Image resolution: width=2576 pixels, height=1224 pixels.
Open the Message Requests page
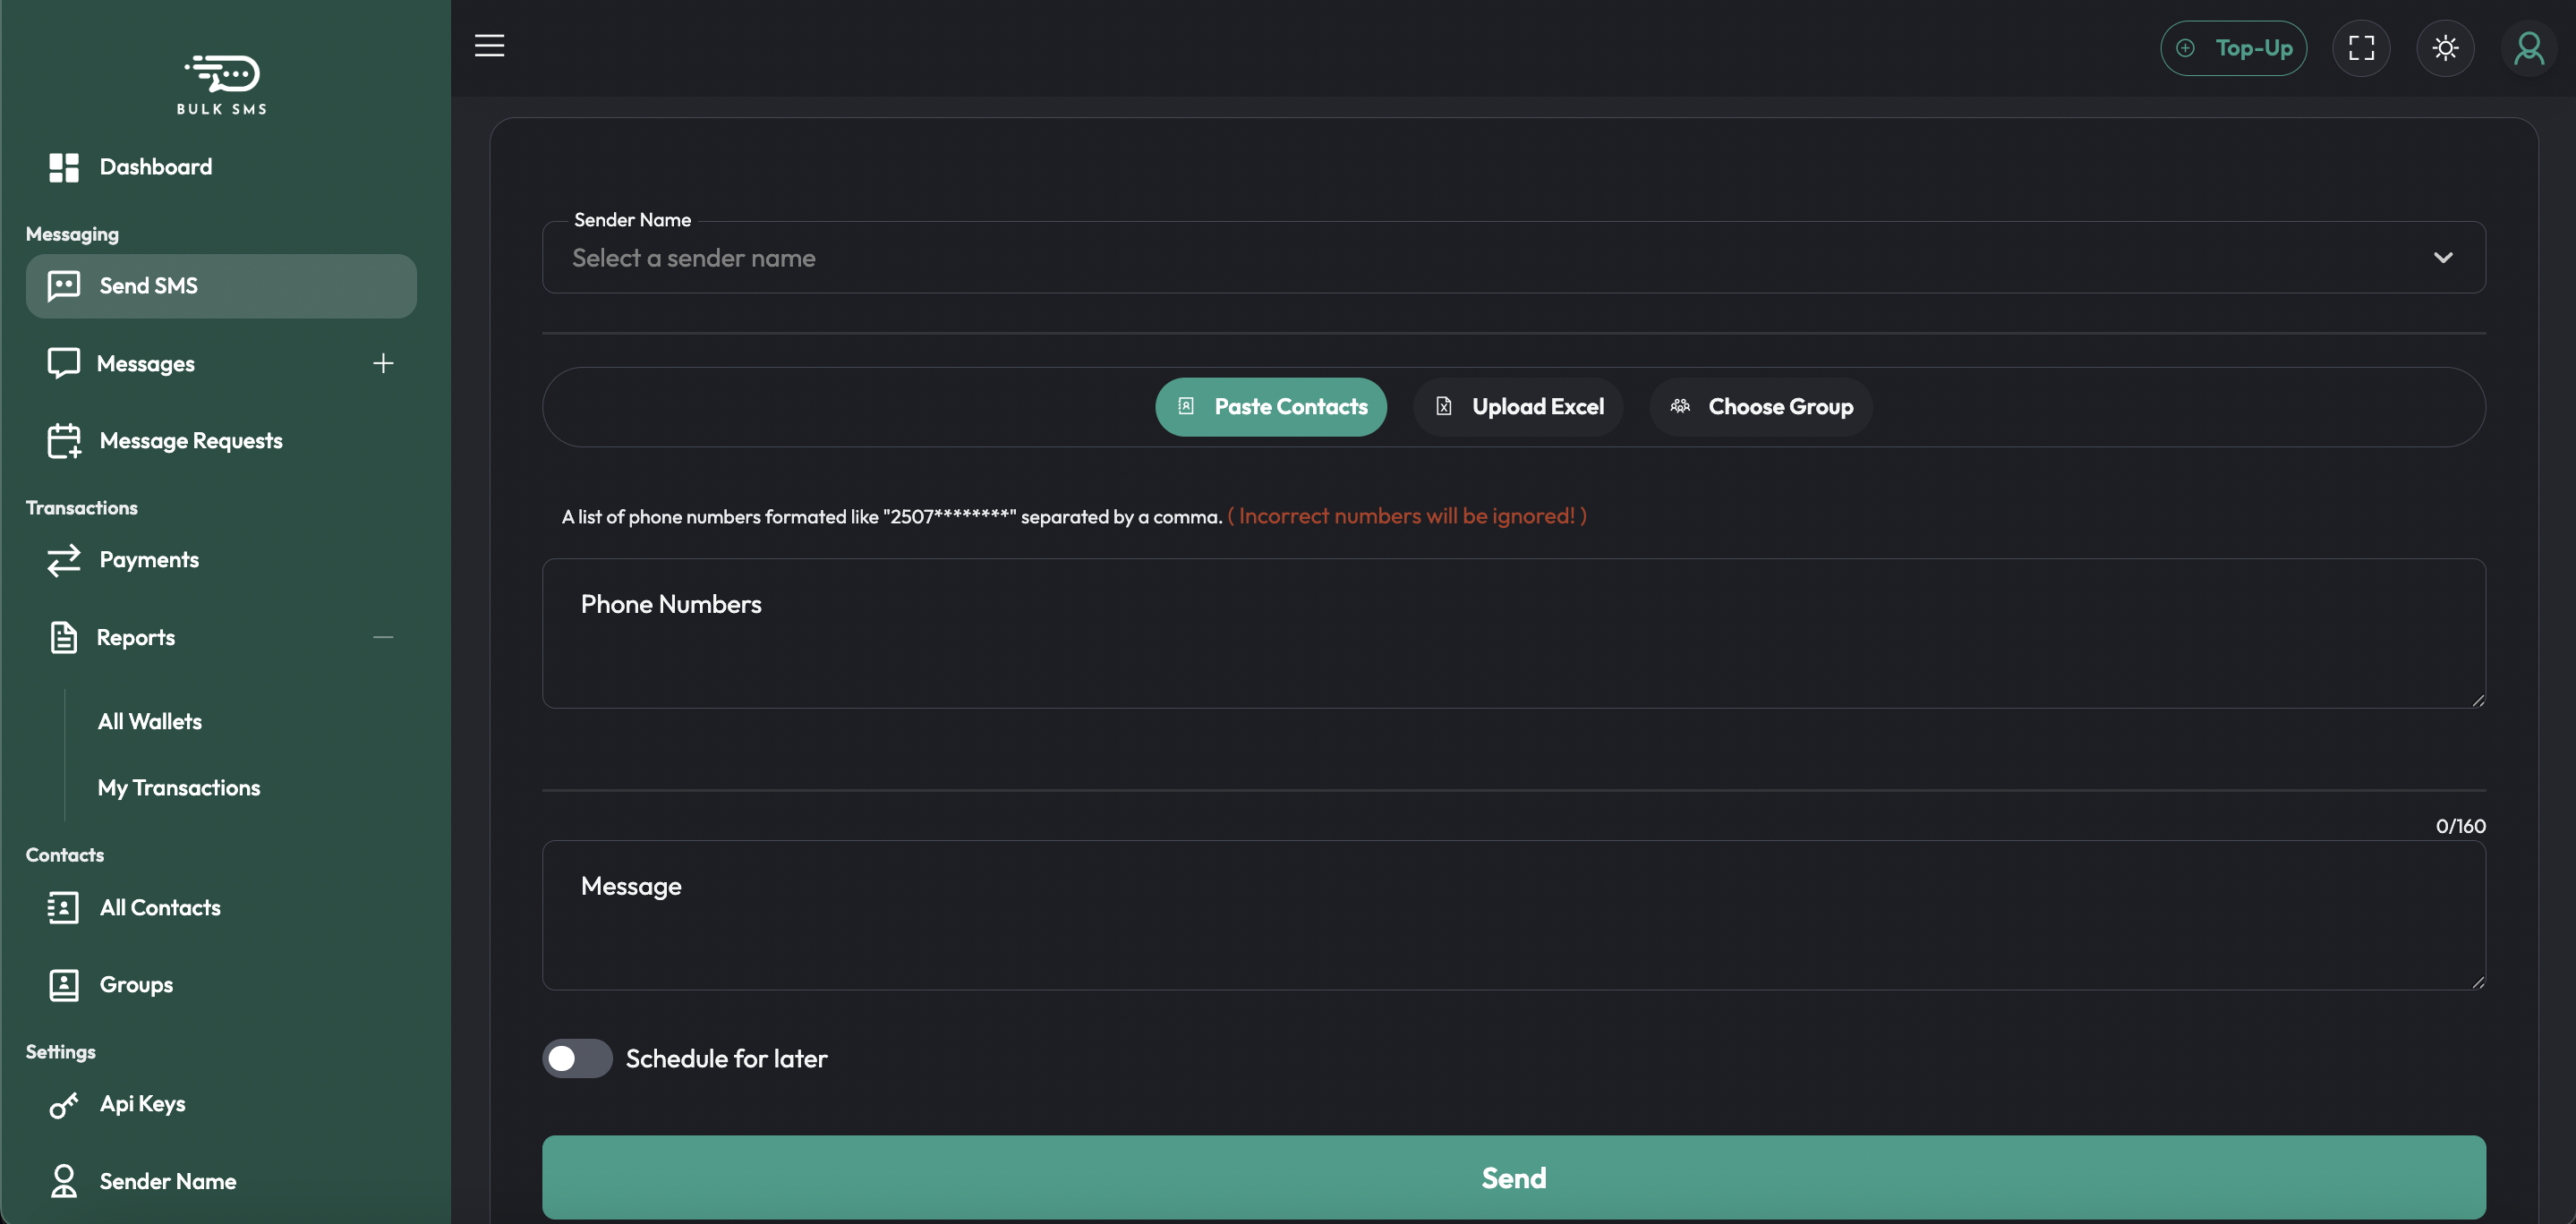tap(190, 441)
